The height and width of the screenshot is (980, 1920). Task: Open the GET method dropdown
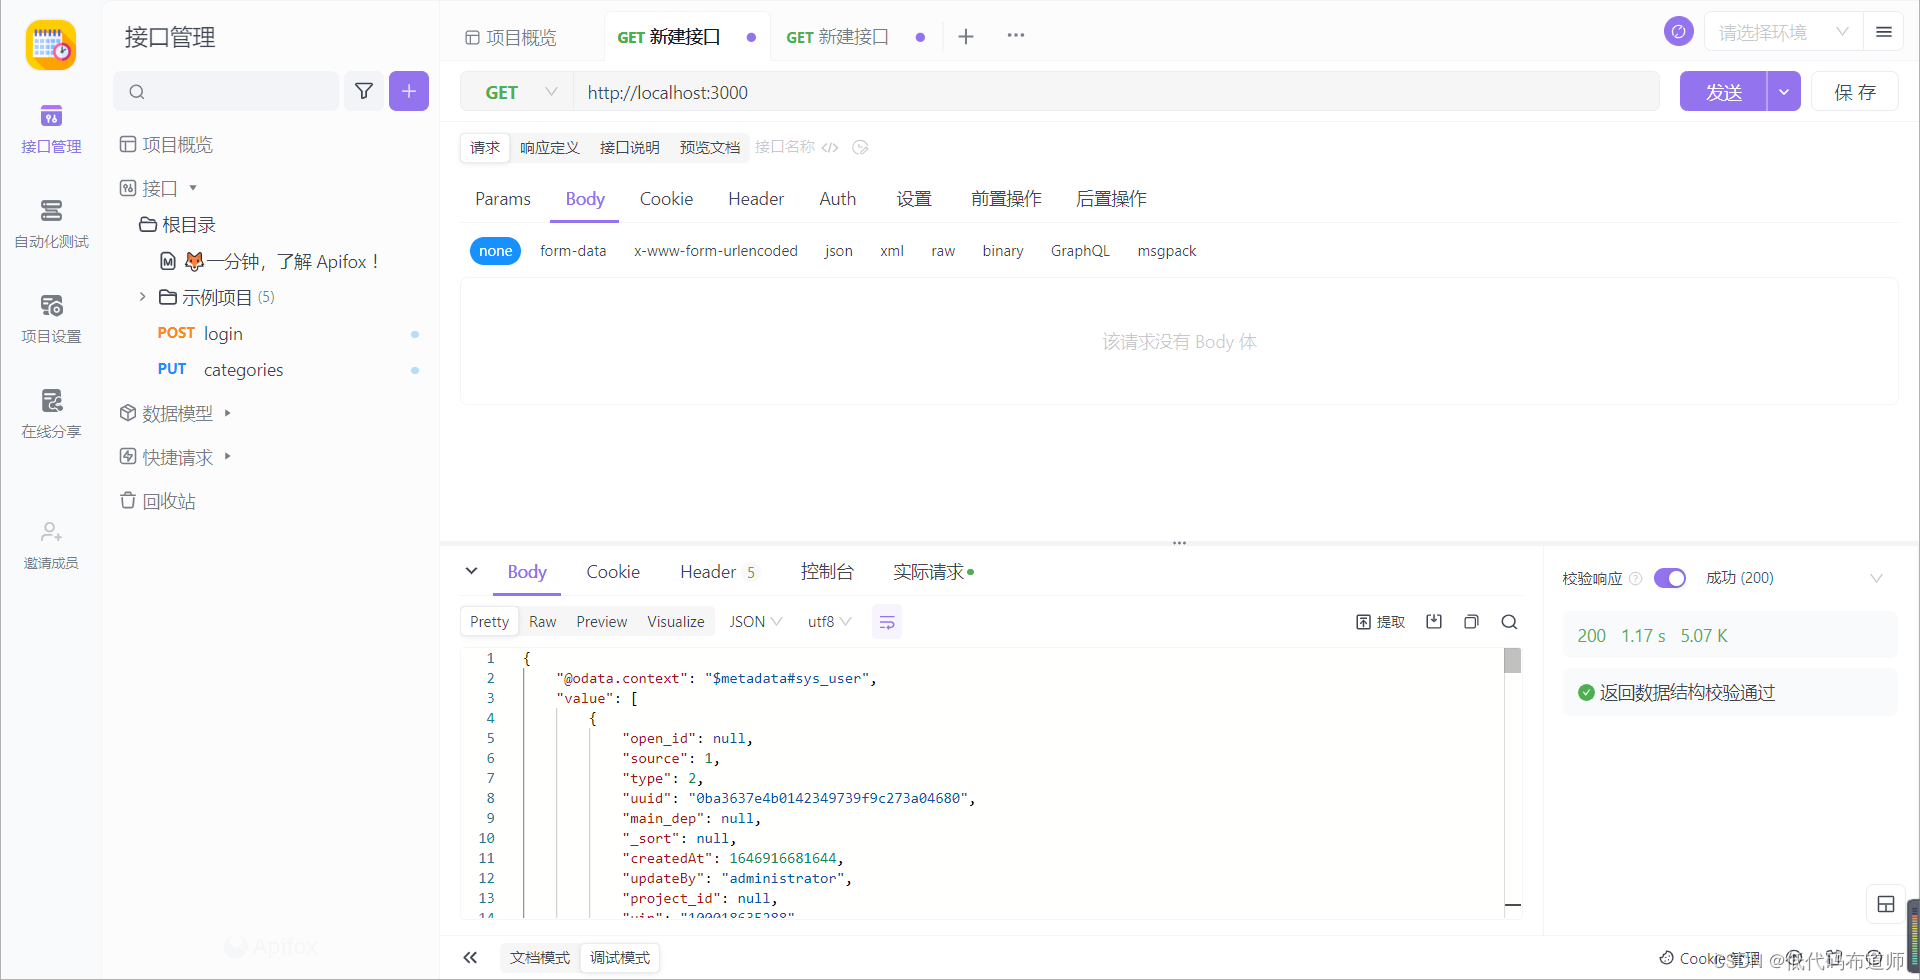tap(518, 92)
